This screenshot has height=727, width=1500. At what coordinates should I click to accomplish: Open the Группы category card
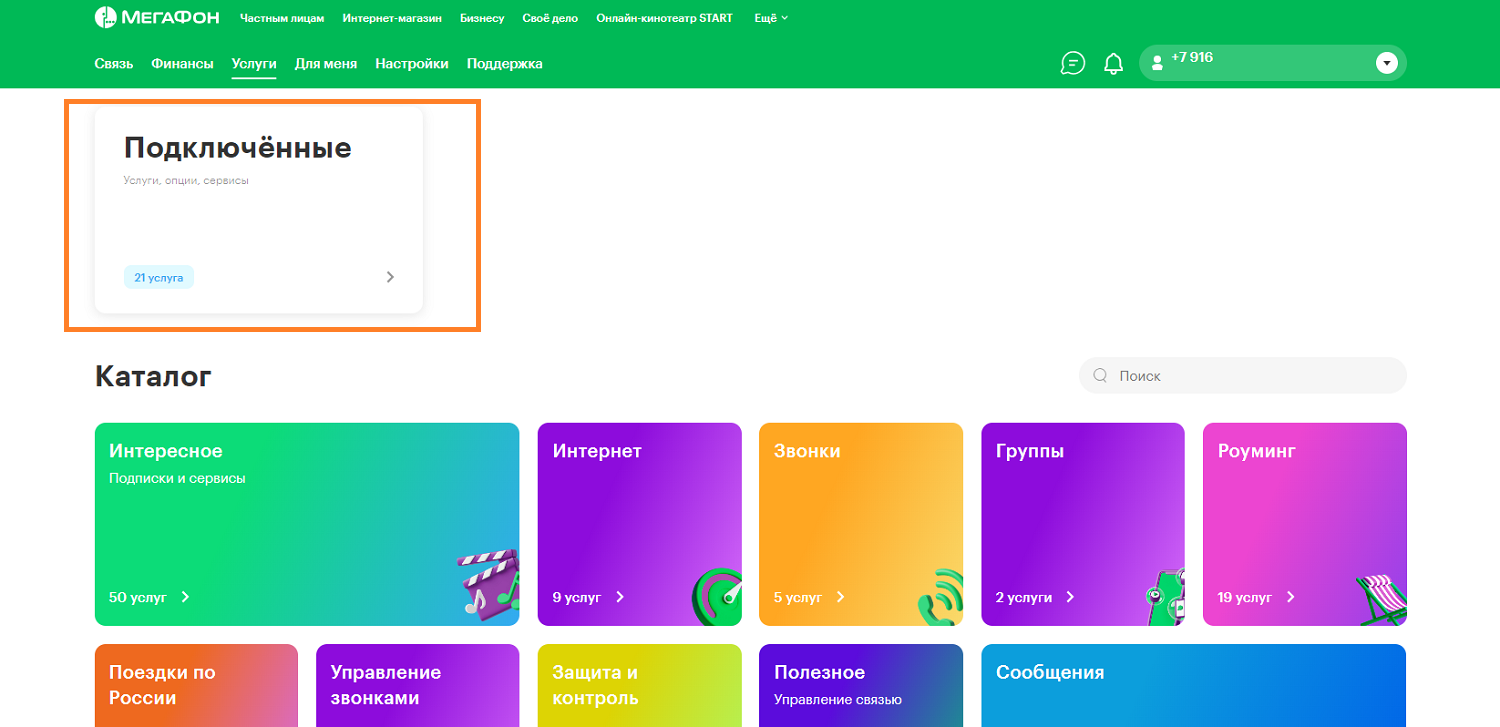[x=1083, y=524]
